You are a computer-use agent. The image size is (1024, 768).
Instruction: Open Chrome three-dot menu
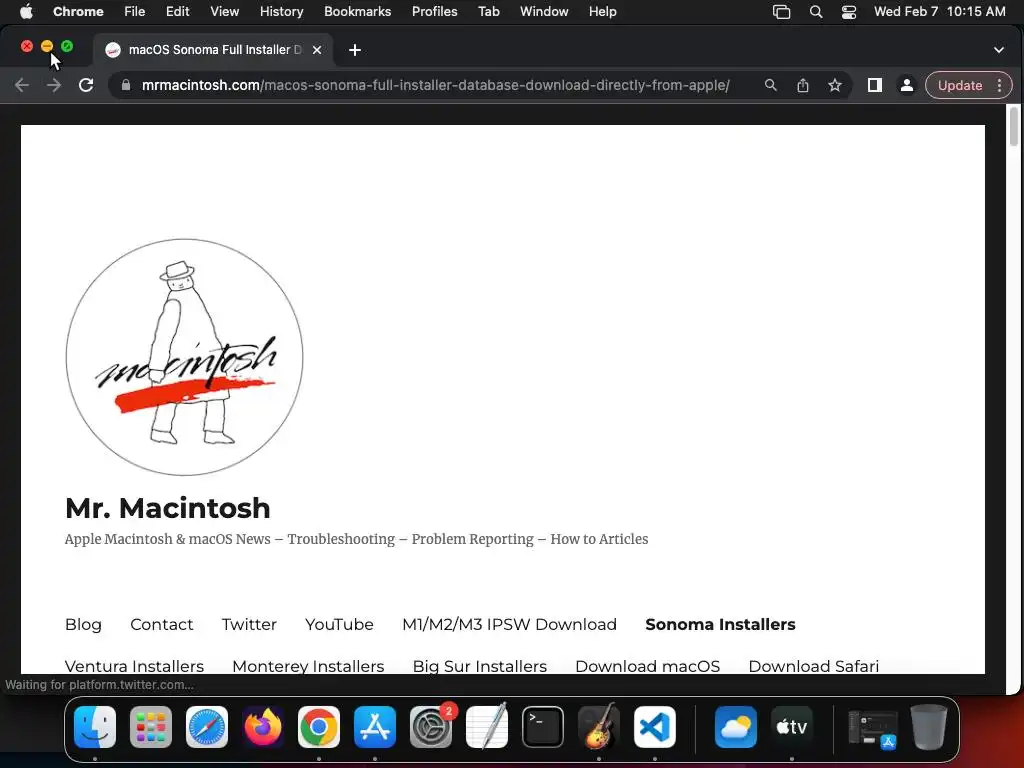point(999,86)
